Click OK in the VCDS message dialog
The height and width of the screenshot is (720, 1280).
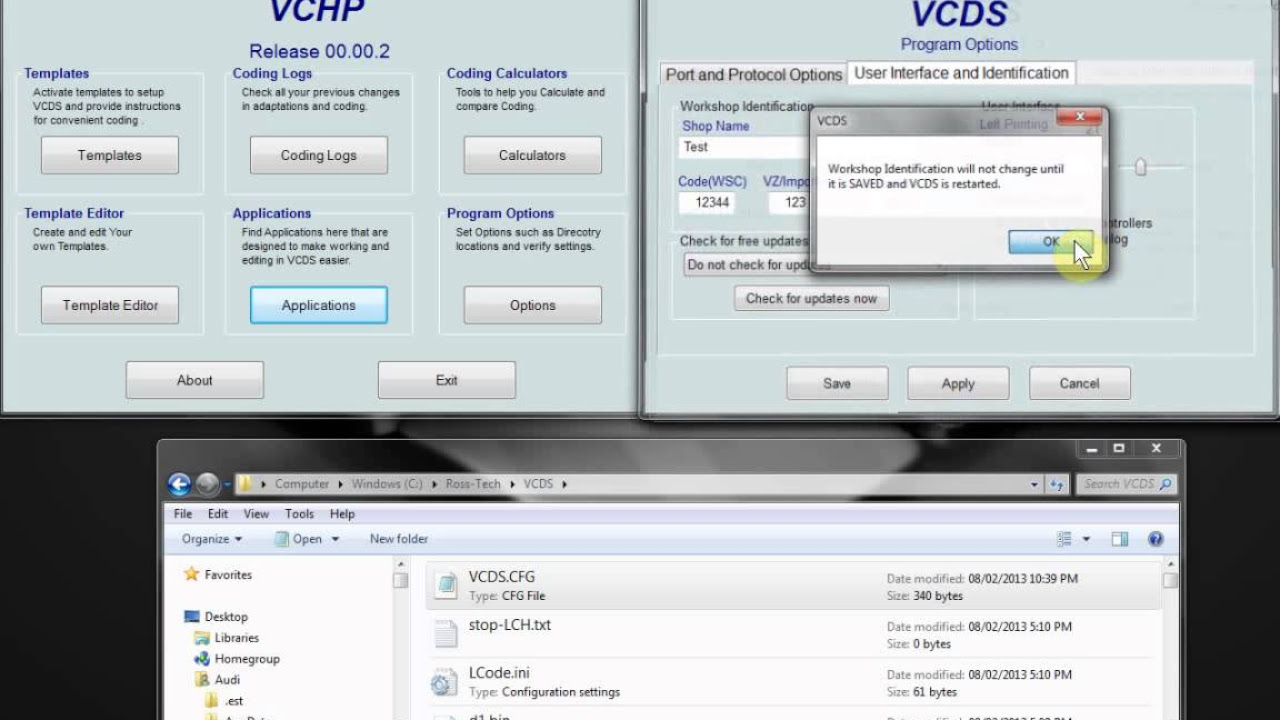click(x=1050, y=242)
